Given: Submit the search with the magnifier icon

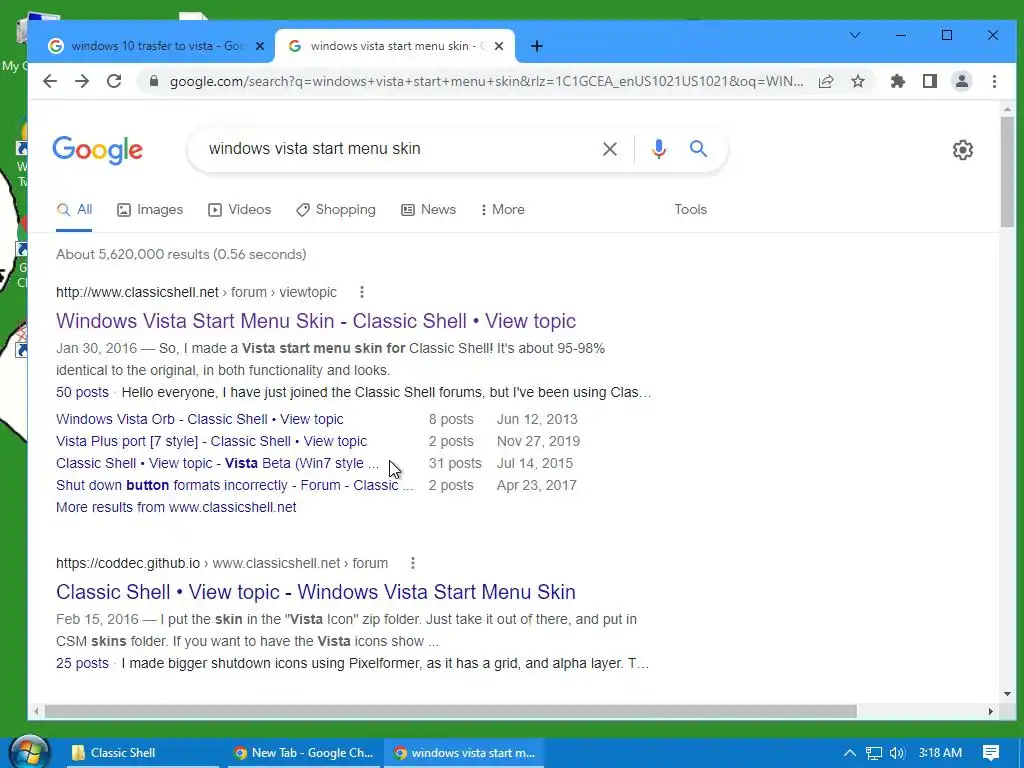Looking at the screenshot, I should click(x=698, y=149).
